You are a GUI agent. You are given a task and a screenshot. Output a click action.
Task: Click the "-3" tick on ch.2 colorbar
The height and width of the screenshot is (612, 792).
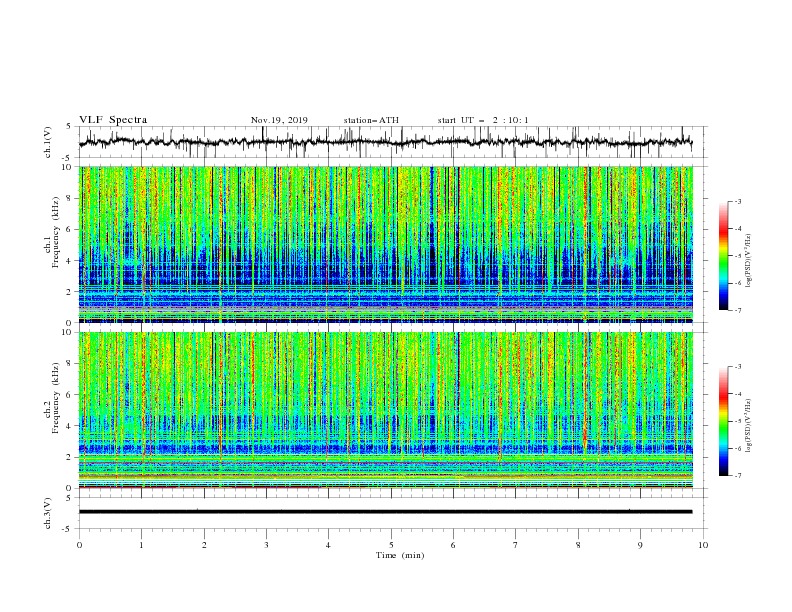tap(738, 367)
